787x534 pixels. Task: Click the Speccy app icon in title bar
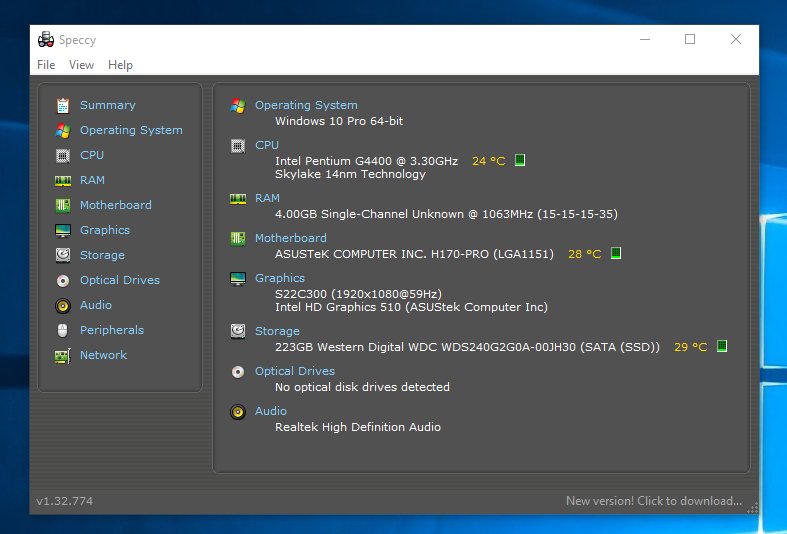(46, 40)
